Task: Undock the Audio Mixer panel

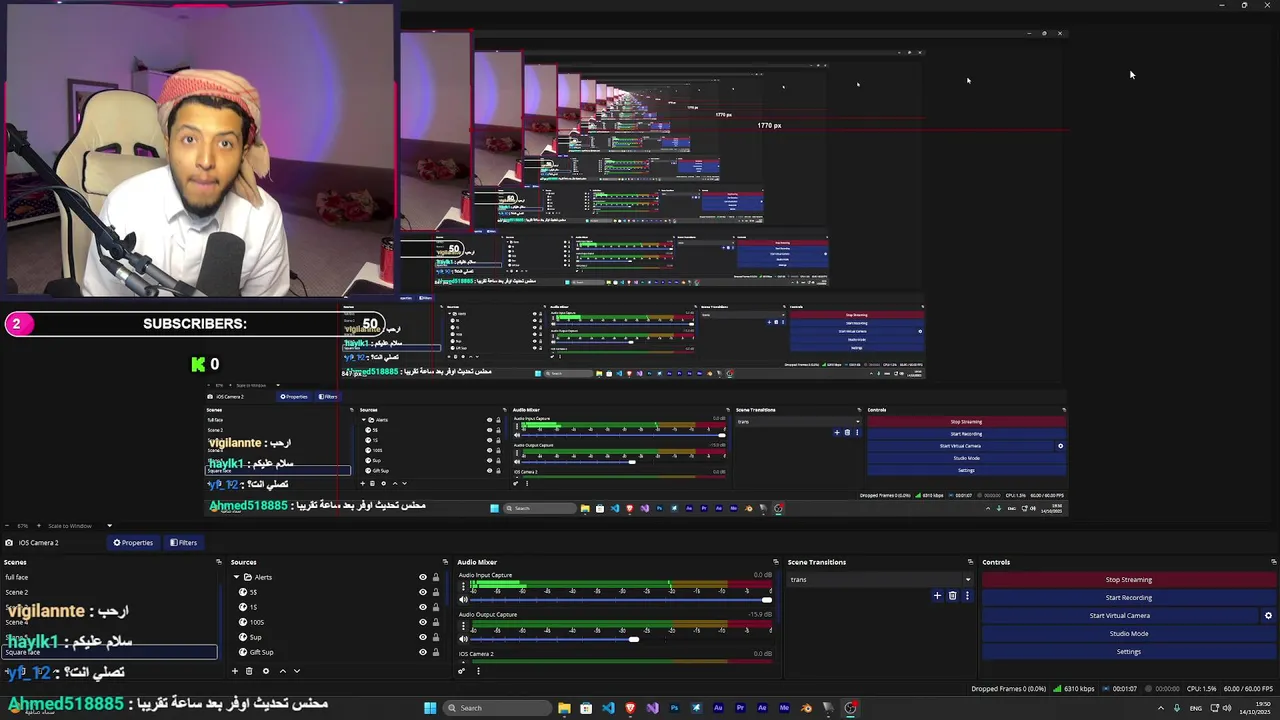Action: [775, 562]
